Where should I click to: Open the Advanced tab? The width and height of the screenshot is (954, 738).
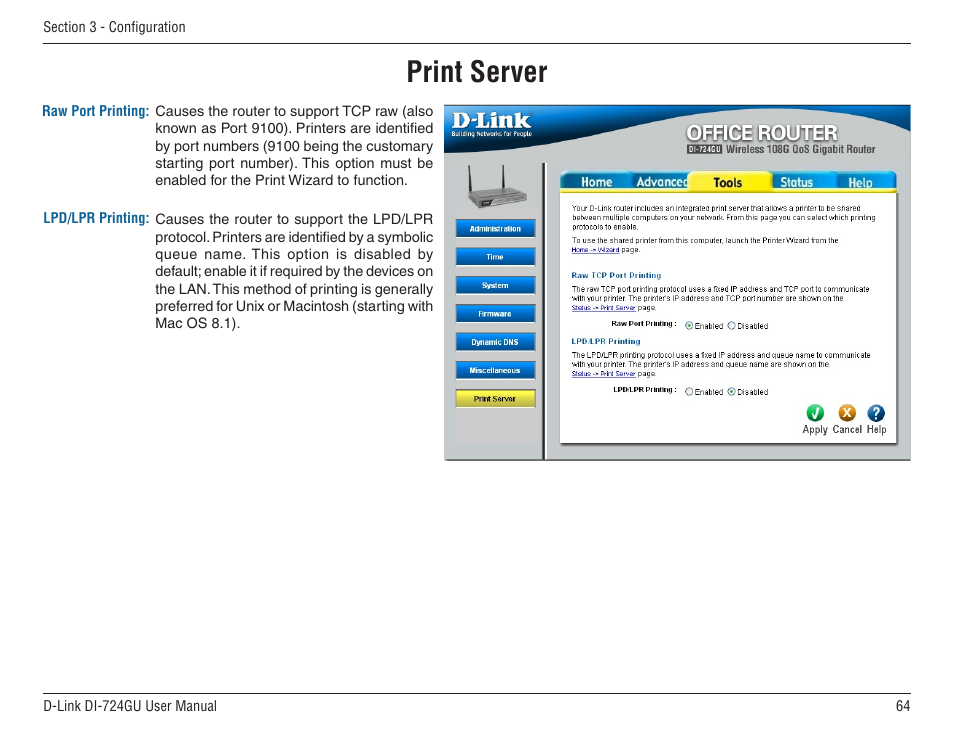661,182
